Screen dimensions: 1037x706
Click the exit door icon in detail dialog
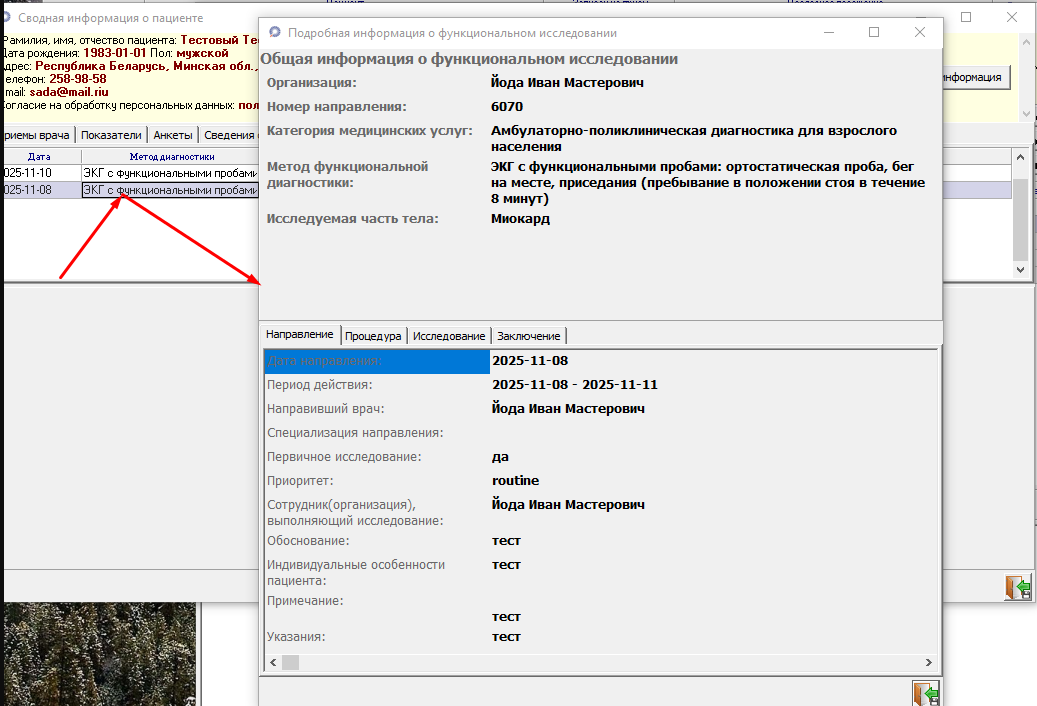(925, 694)
